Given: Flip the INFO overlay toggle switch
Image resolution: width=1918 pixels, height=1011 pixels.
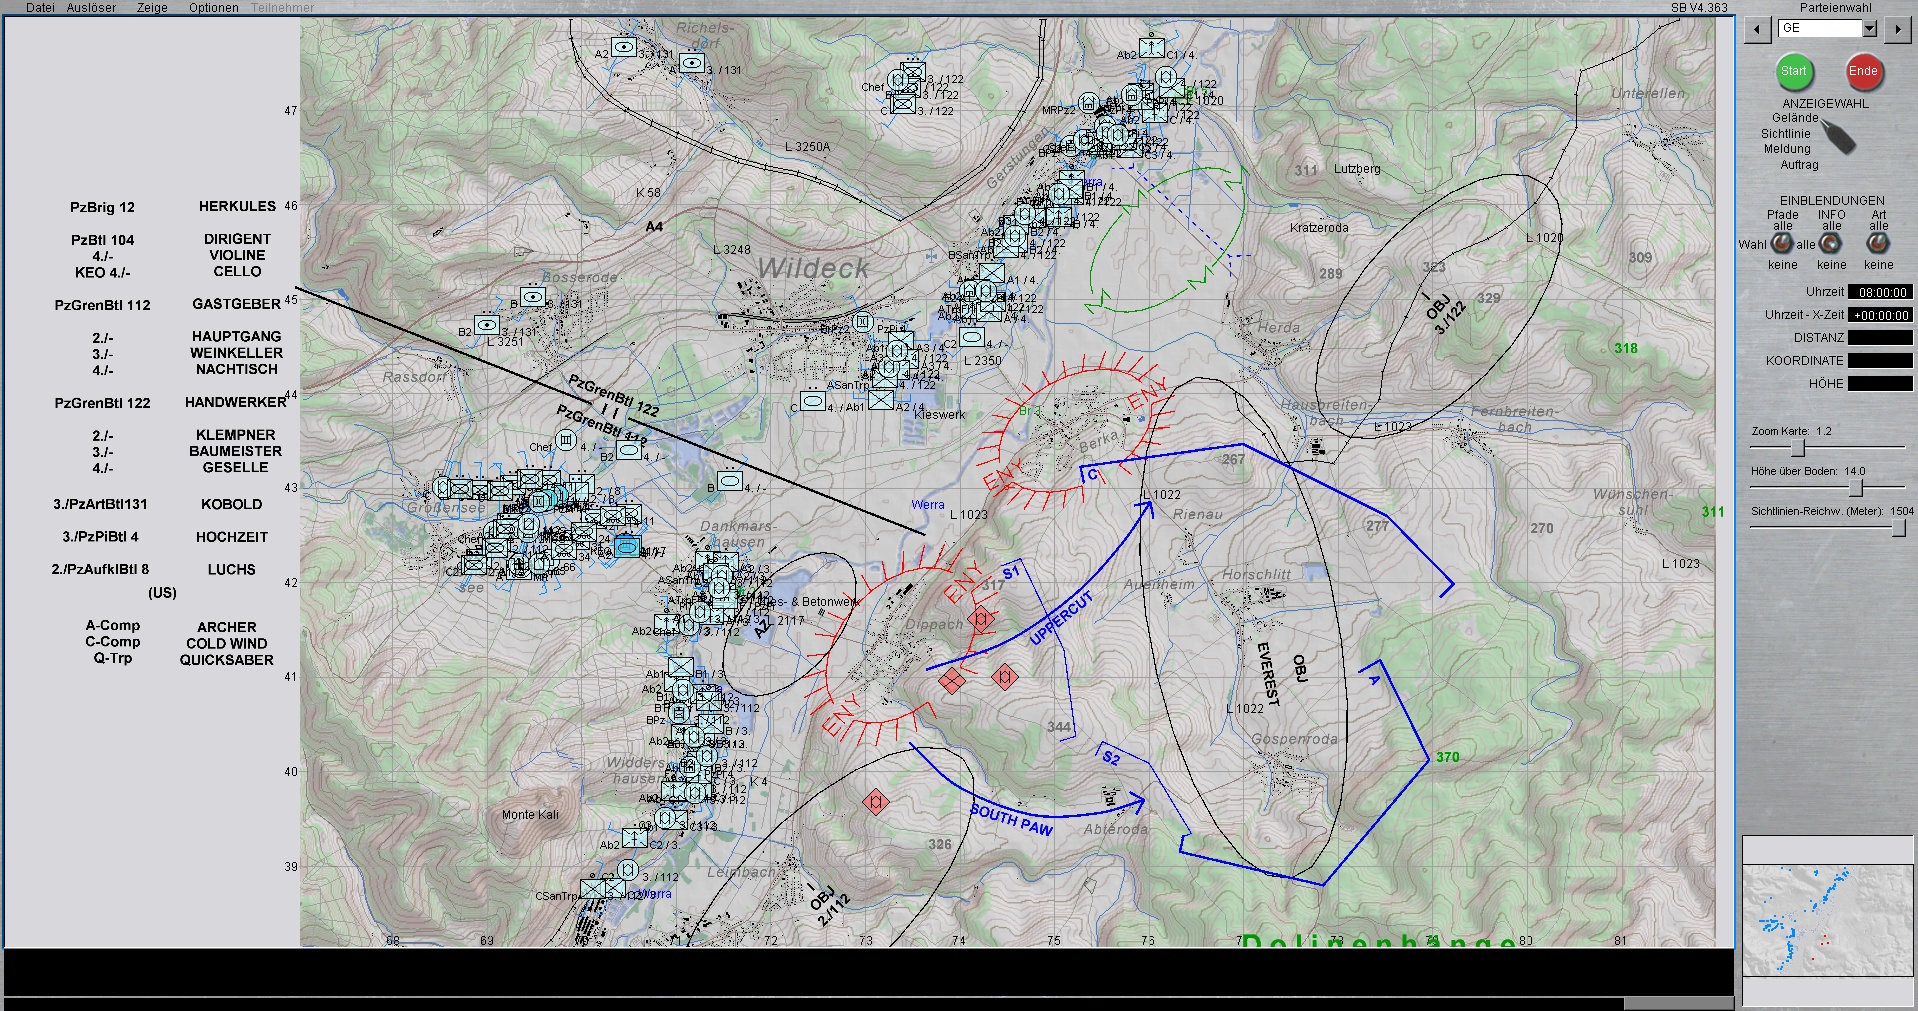Looking at the screenshot, I should pos(1831,243).
